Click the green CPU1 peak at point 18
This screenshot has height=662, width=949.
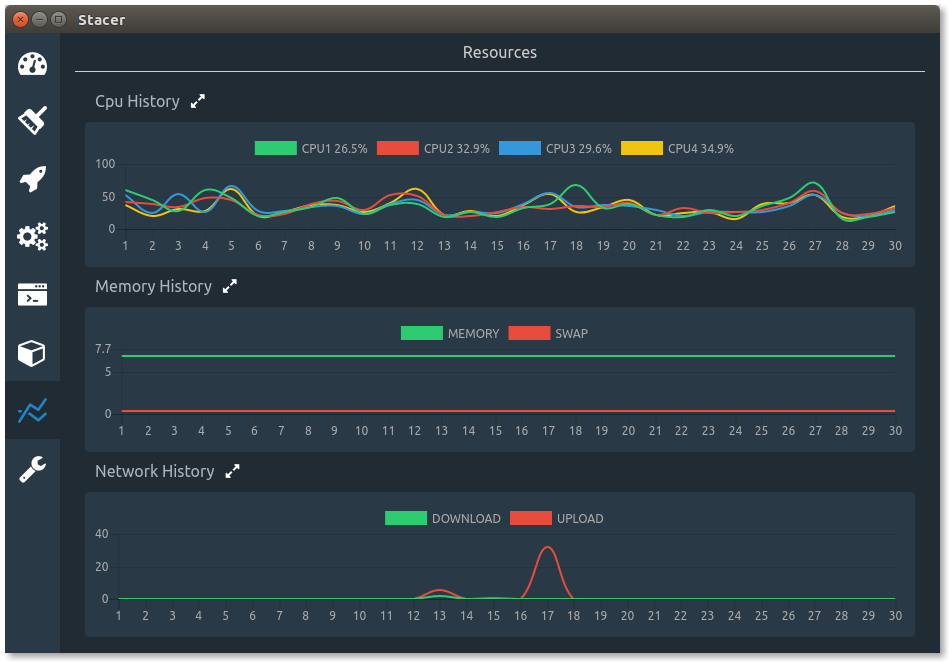pyautogui.click(x=576, y=185)
